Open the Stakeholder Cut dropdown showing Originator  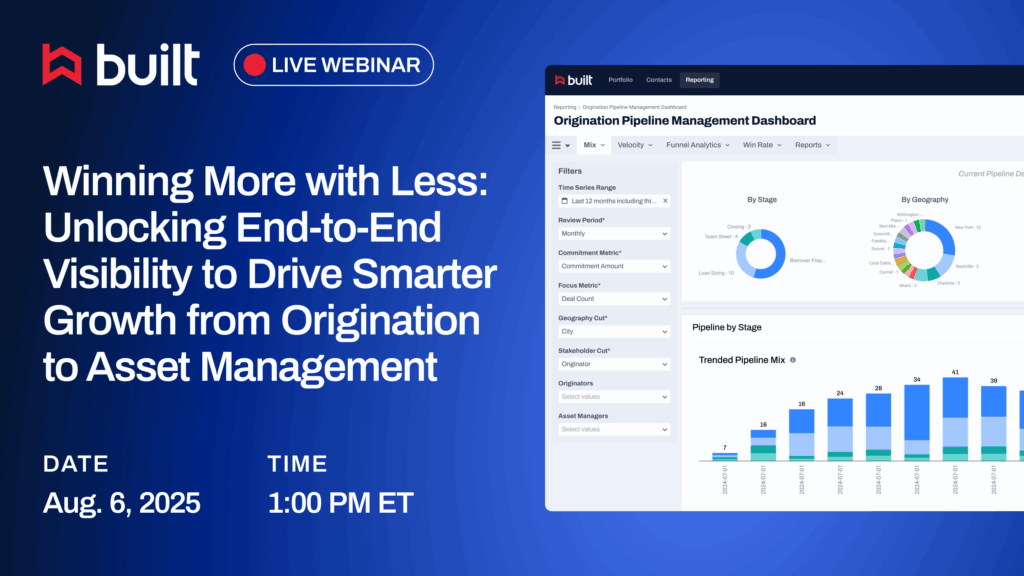click(614, 364)
